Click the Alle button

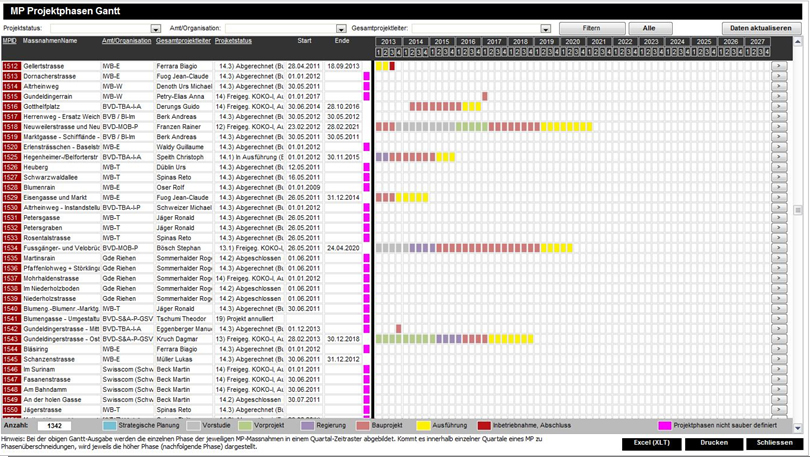pyautogui.click(x=650, y=28)
